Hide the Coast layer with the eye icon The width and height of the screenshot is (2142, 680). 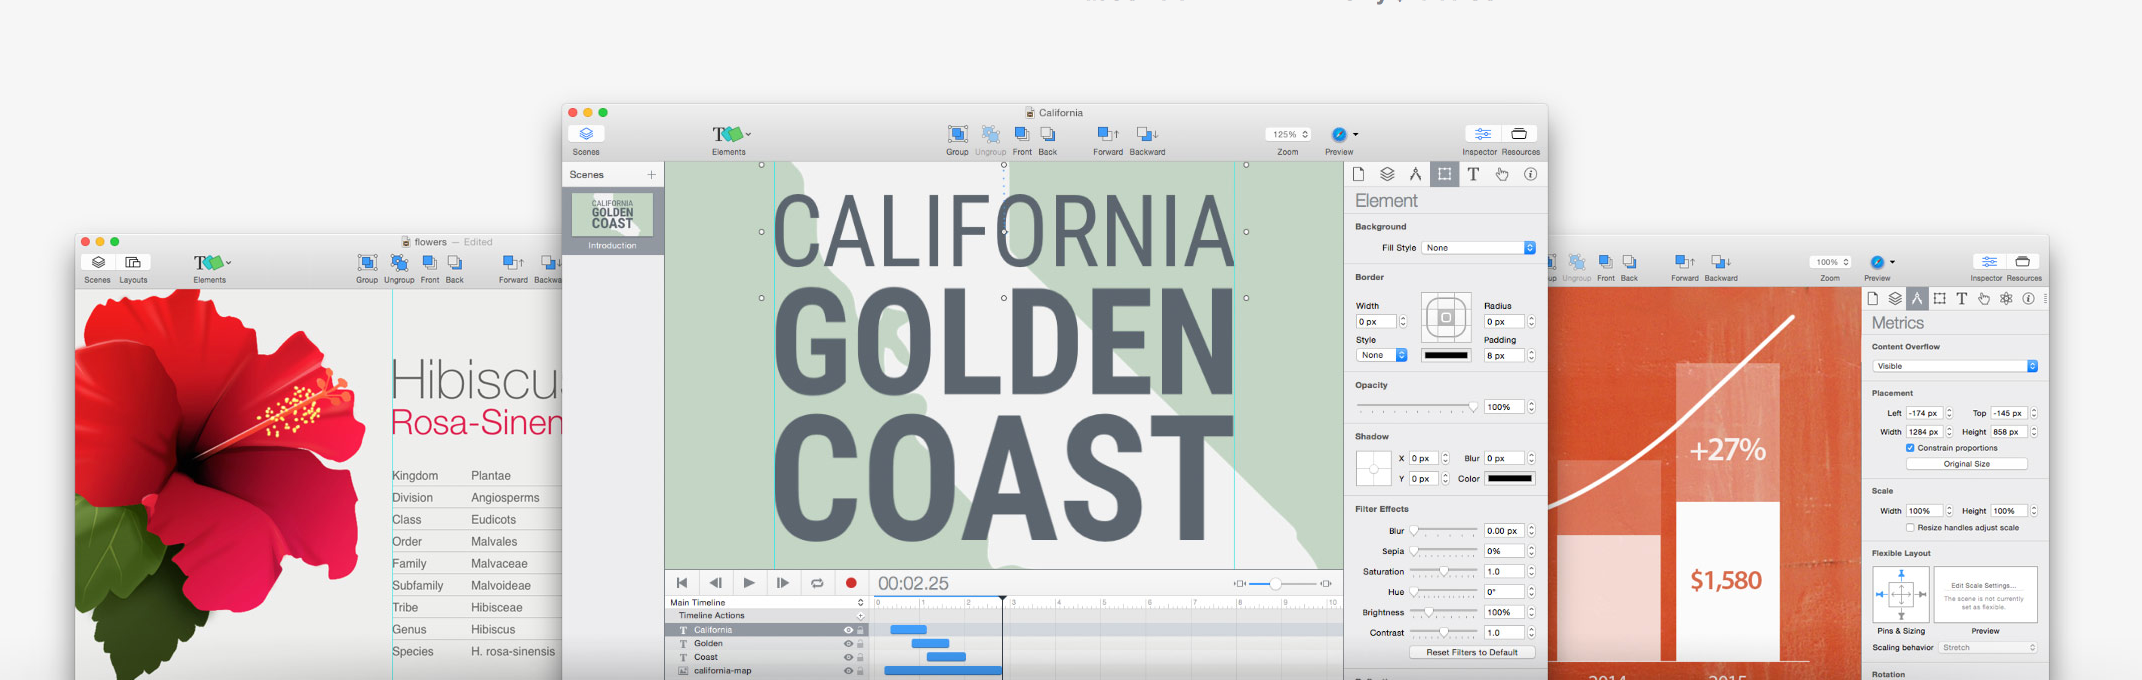click(x=848, y=657)
